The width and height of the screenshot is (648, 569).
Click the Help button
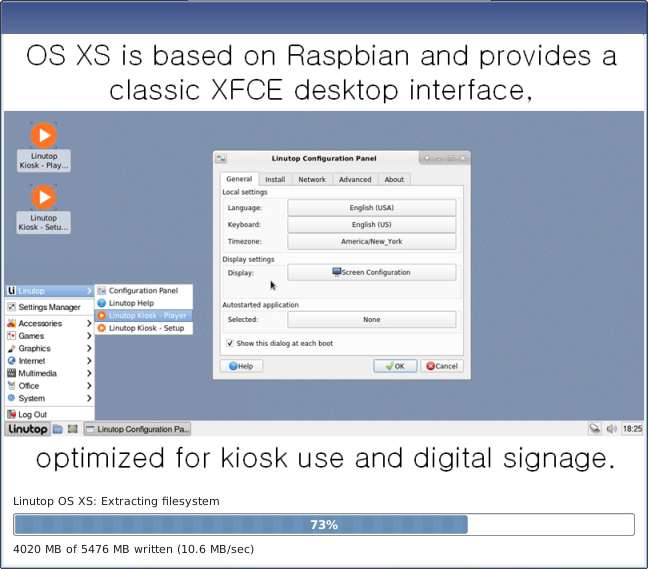coord(241,366)
